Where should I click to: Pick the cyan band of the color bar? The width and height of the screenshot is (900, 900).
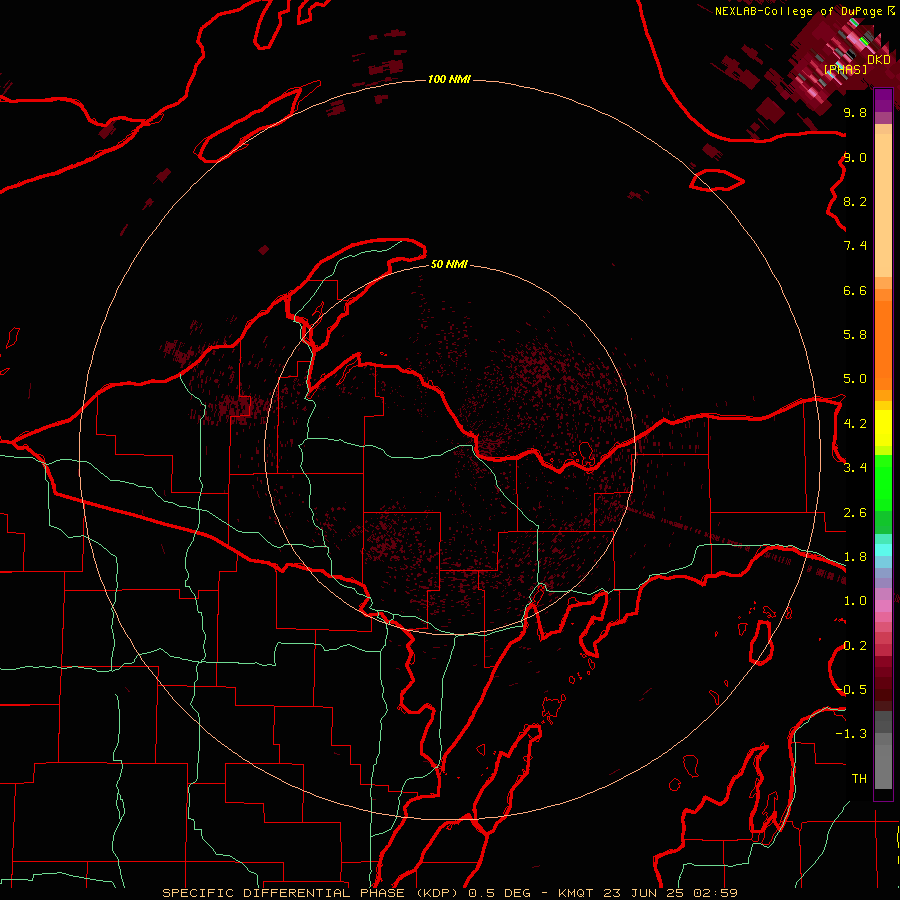[883, 550]
